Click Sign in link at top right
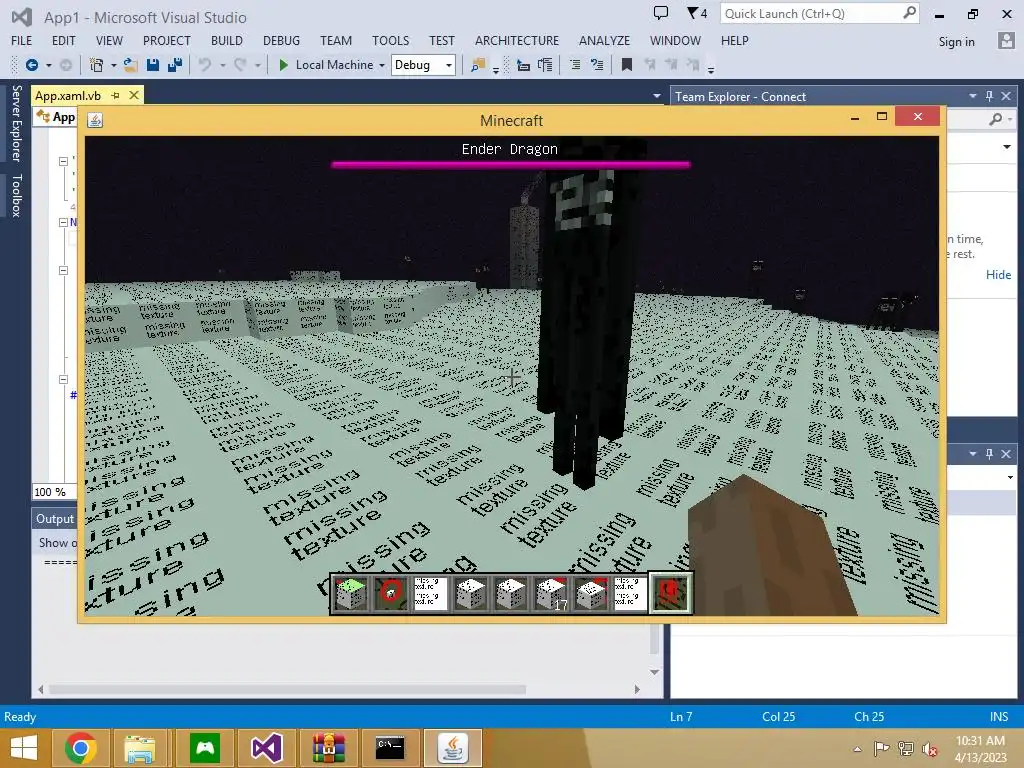The width and height of the screenshot is (1024, 768). tap(956, 42)
